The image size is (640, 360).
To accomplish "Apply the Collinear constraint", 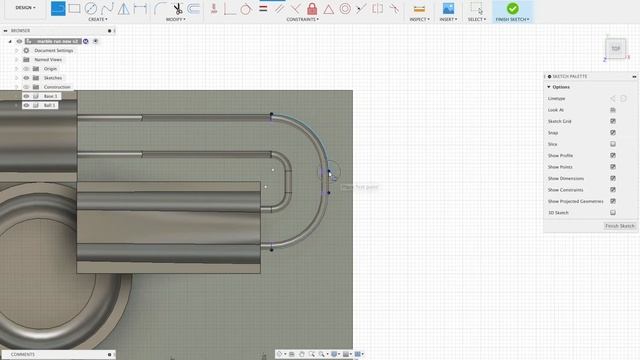I will (x=361, y=9).
